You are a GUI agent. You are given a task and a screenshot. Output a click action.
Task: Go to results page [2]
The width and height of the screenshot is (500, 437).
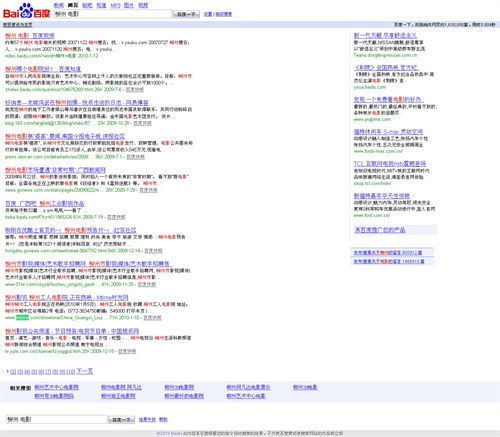click(x=13, y=372)
